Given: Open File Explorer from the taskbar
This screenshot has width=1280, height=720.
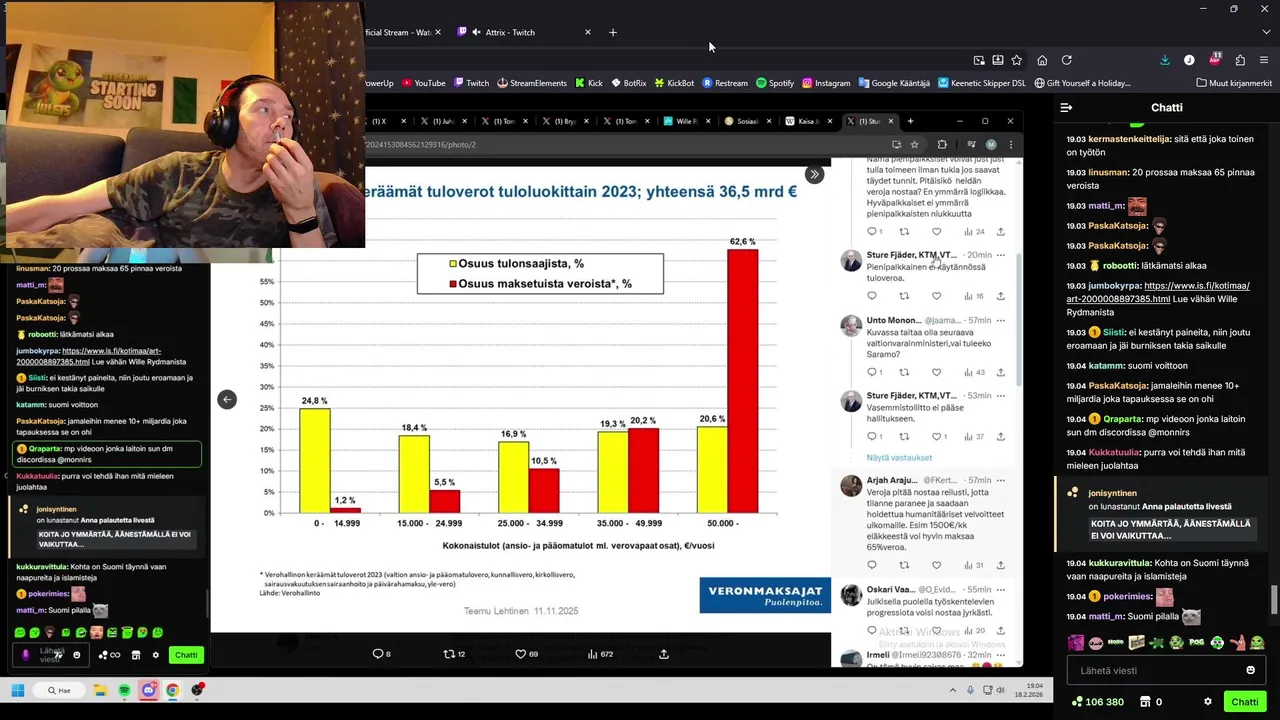Looking at the screenshot, I should [x=100, y=690].
